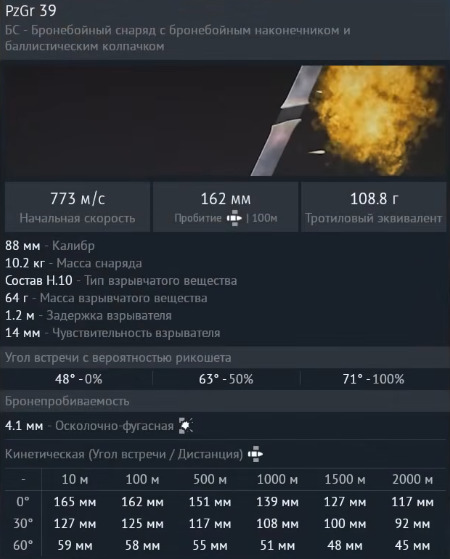Select the 71° -100% ricochet value
The width and height of the screenshot is (450, 559).
click(373, 379)
